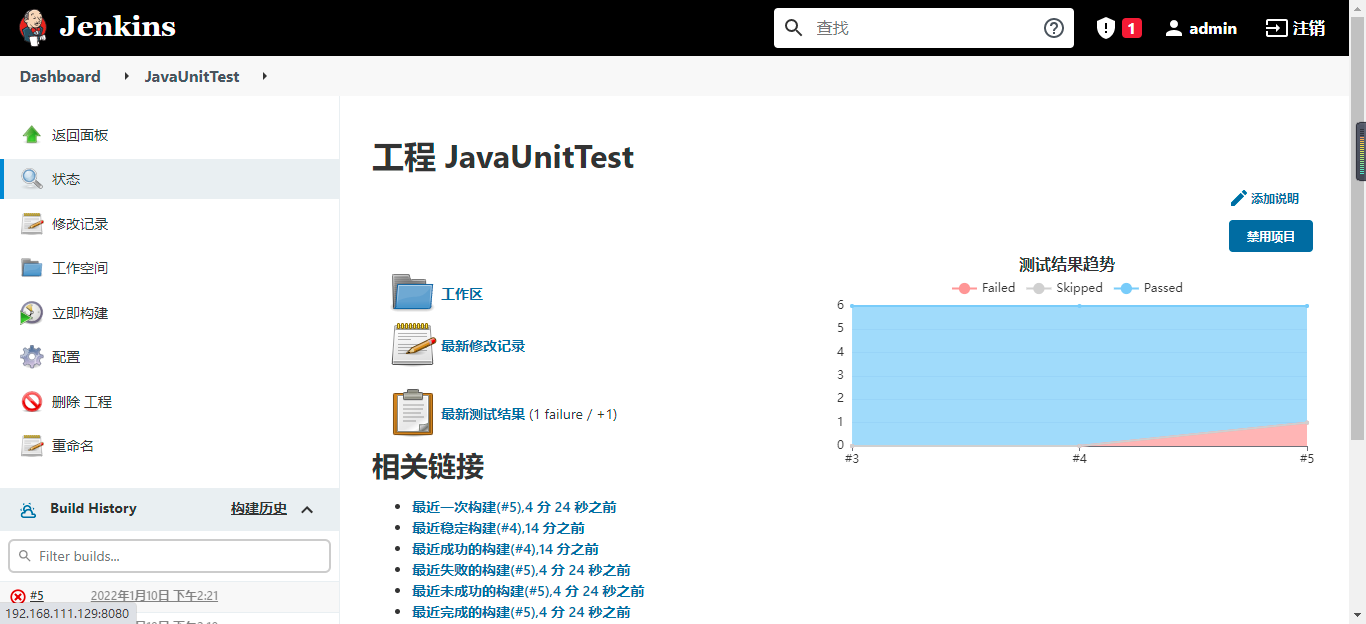
Task: Open the 最新修改记录 link
Action: [x=483, y=346]
